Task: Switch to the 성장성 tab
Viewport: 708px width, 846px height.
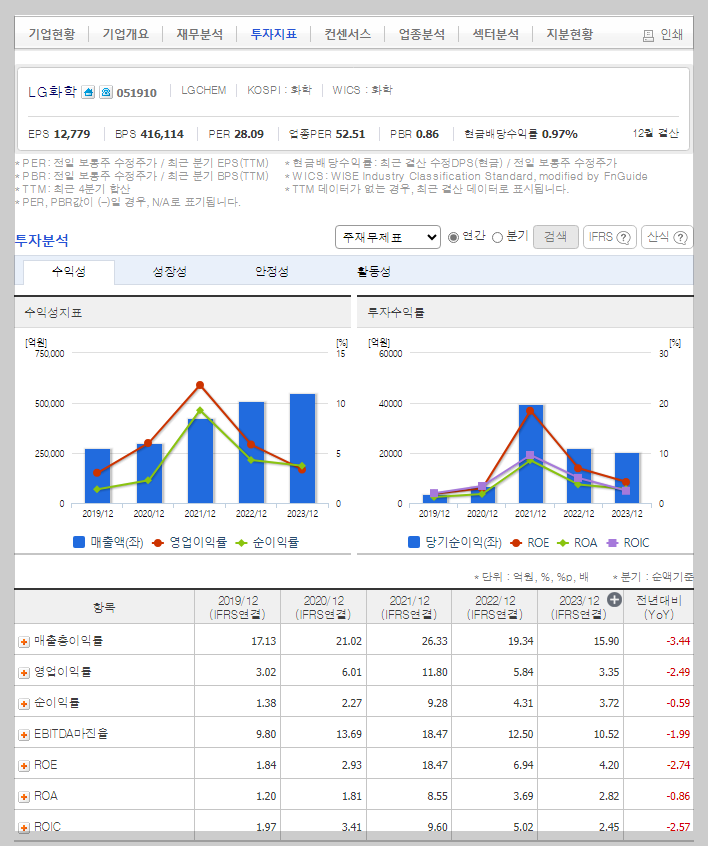Action: coord(170,271)
